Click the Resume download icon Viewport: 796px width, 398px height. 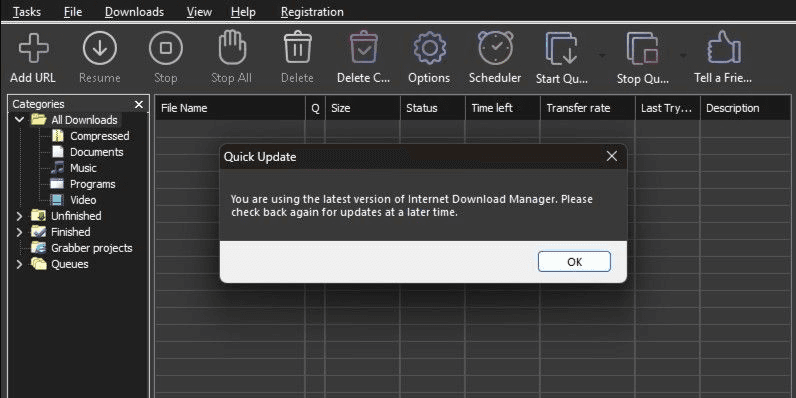click(x=100, y=49)
